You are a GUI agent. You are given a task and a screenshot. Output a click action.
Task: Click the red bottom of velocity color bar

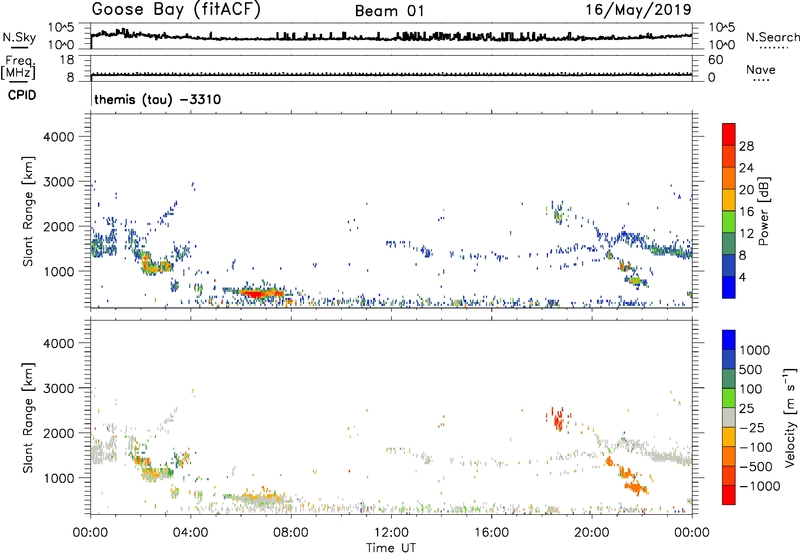coord(729,495)
